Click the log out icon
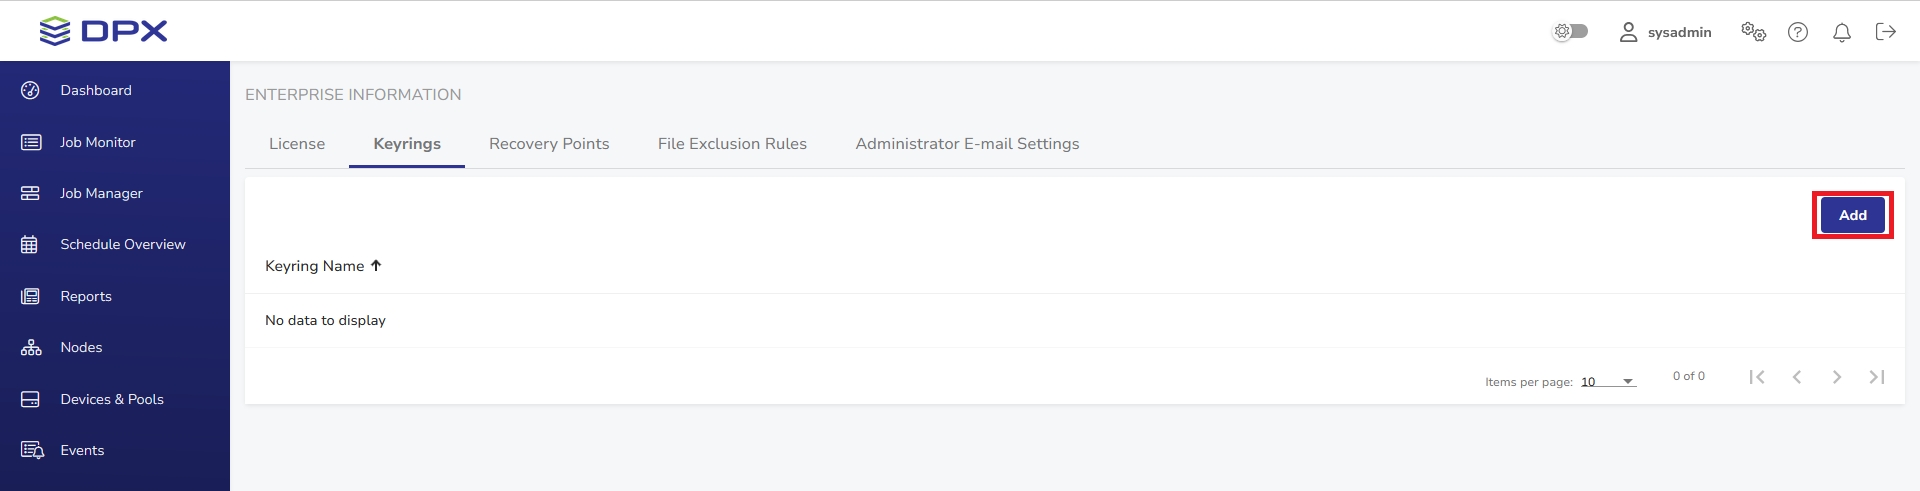1920x491 pixels. (1886, 32)
